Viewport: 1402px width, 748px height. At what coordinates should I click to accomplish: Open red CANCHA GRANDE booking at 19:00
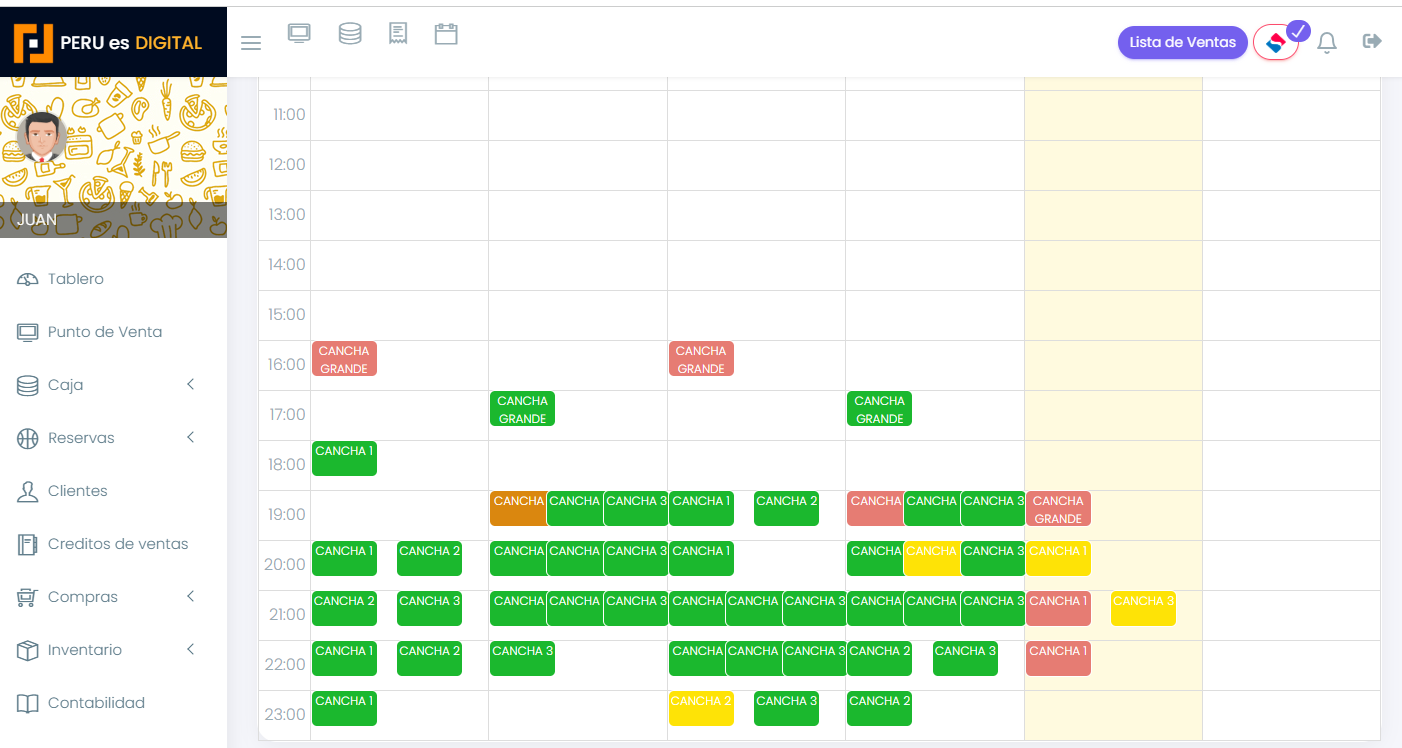point(1058,509)
